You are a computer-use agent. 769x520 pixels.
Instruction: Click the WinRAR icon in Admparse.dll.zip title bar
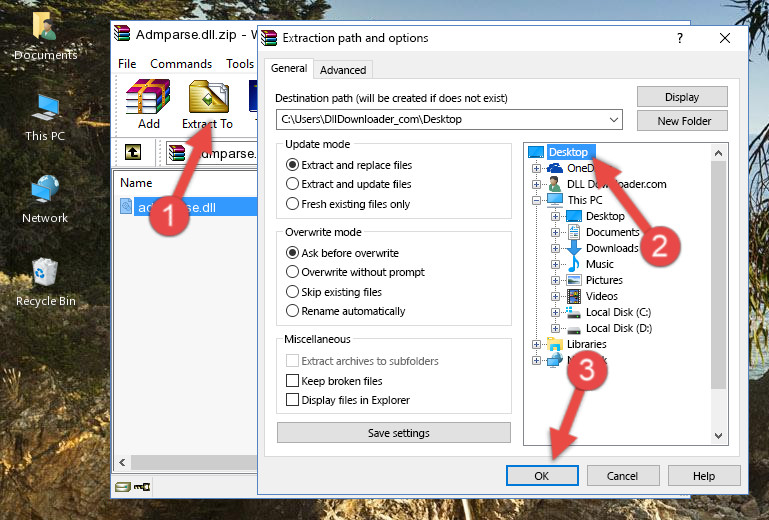coord(122,33)
